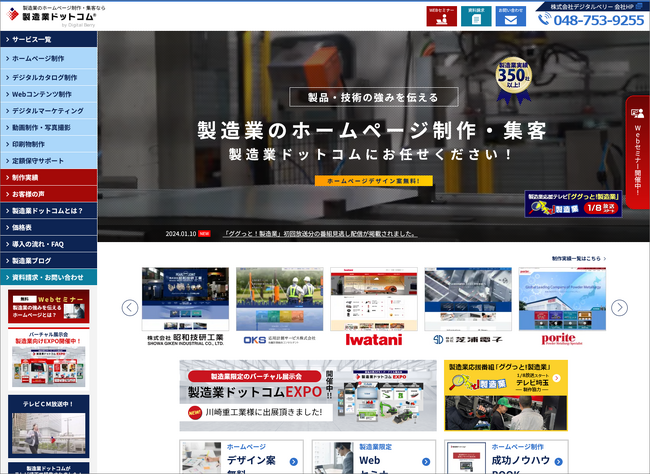Screen dimensions: 650x475
Task: Open ホームページ制作 in the sidebar
Action: 49,59
